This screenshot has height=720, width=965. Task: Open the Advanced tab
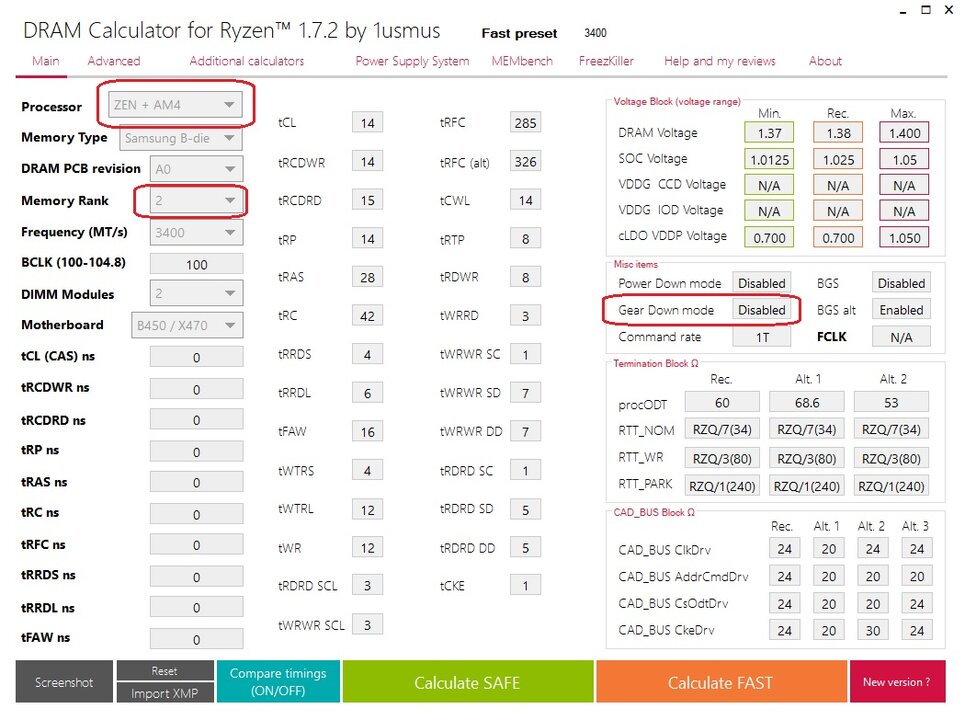114,61
